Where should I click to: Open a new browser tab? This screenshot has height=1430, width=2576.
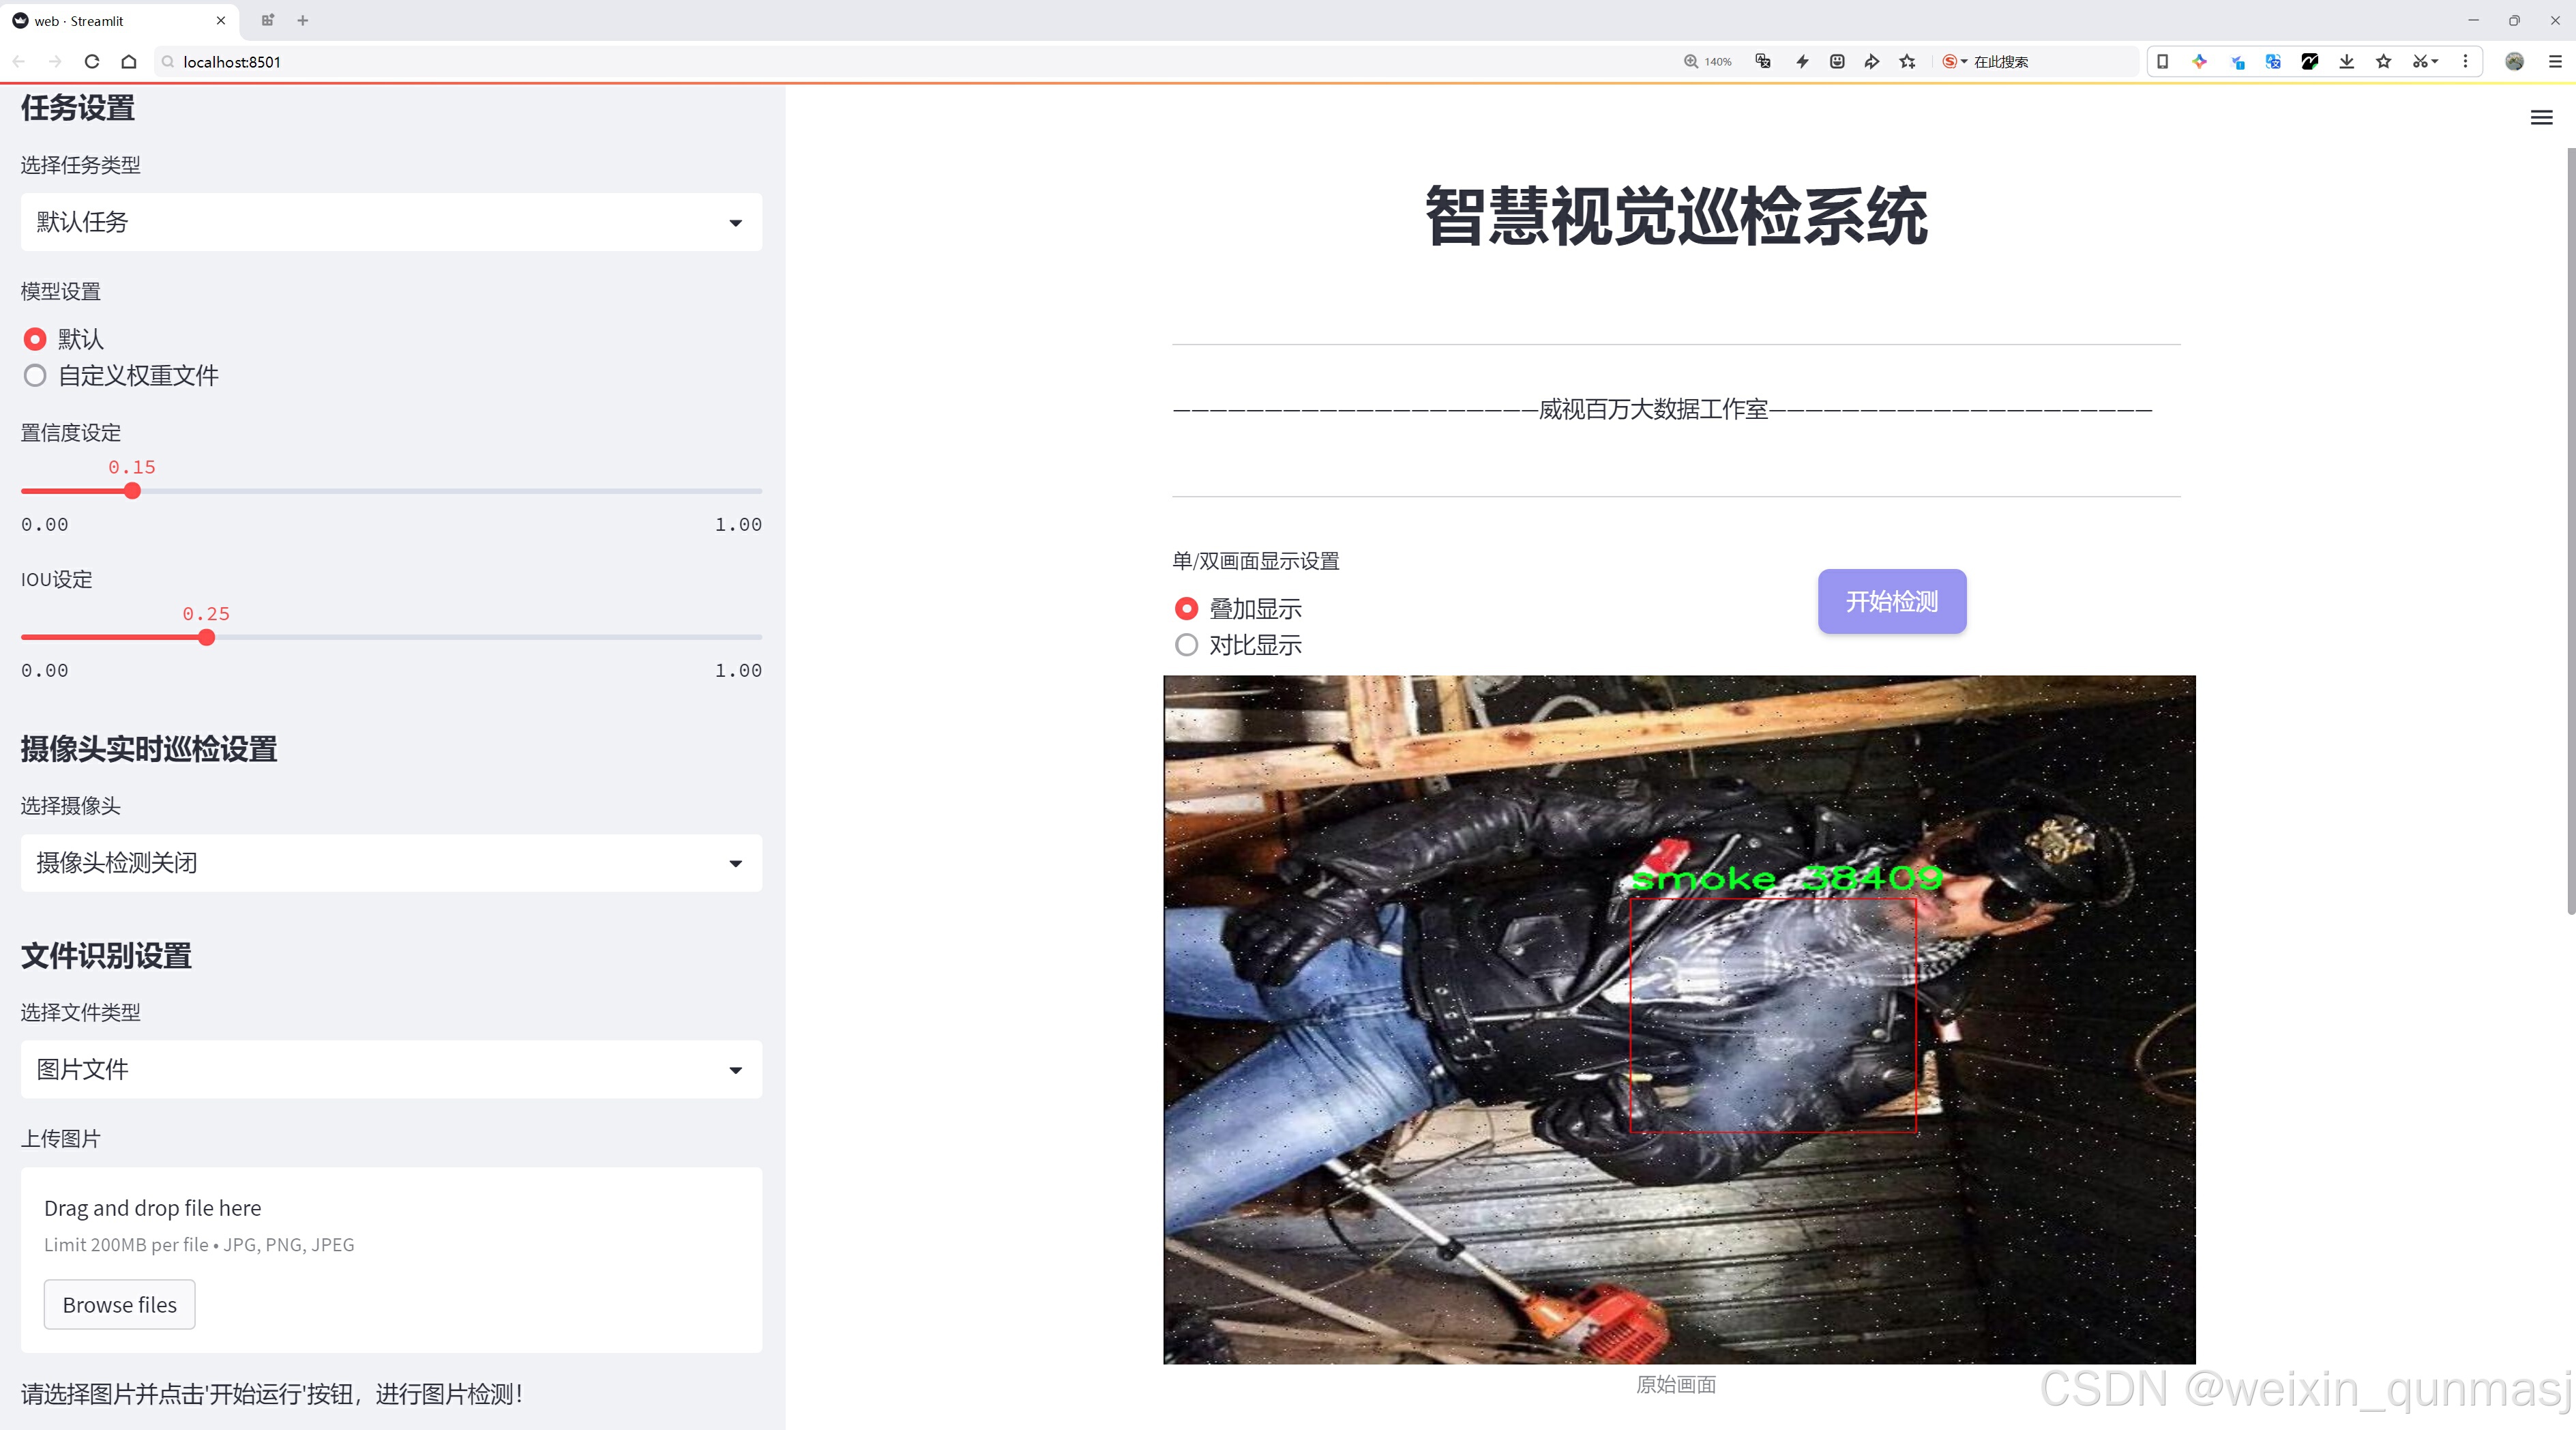(x=303, y=20)
